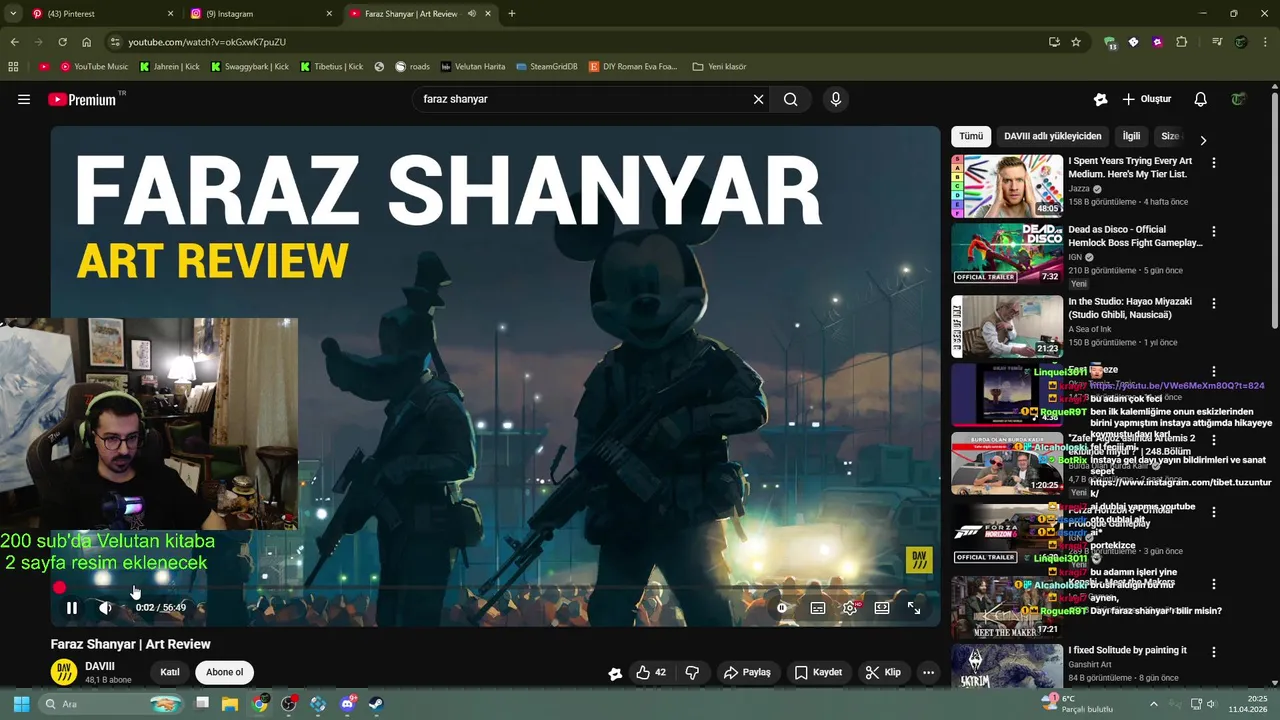The width and height of the screenshot is (1280, 720).
Task: Reload the page
Action: point(62,42)
